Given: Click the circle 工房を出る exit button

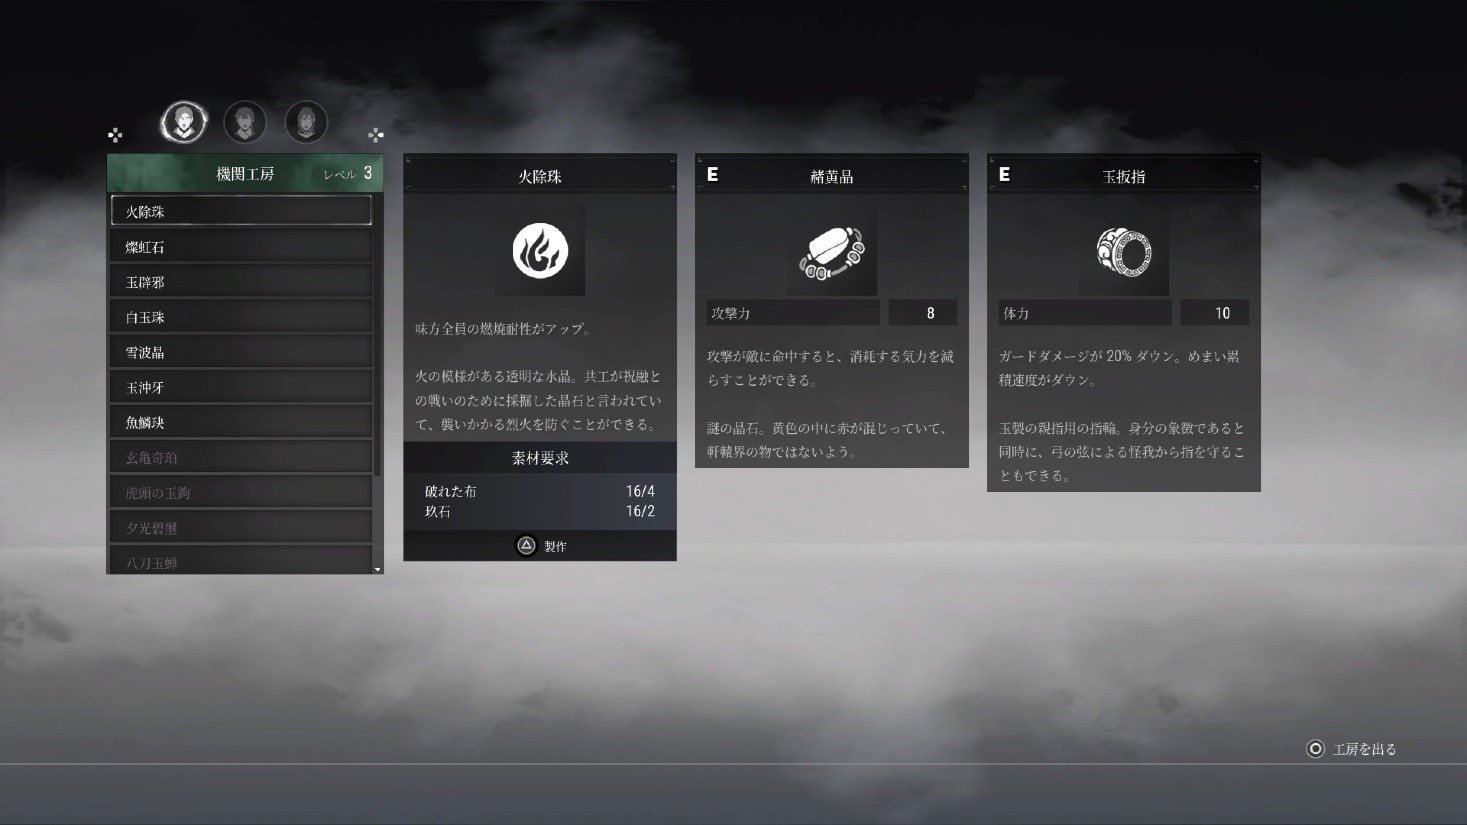Looking at the screenshot, I should pyautogui.click(x=1351, y=749).
